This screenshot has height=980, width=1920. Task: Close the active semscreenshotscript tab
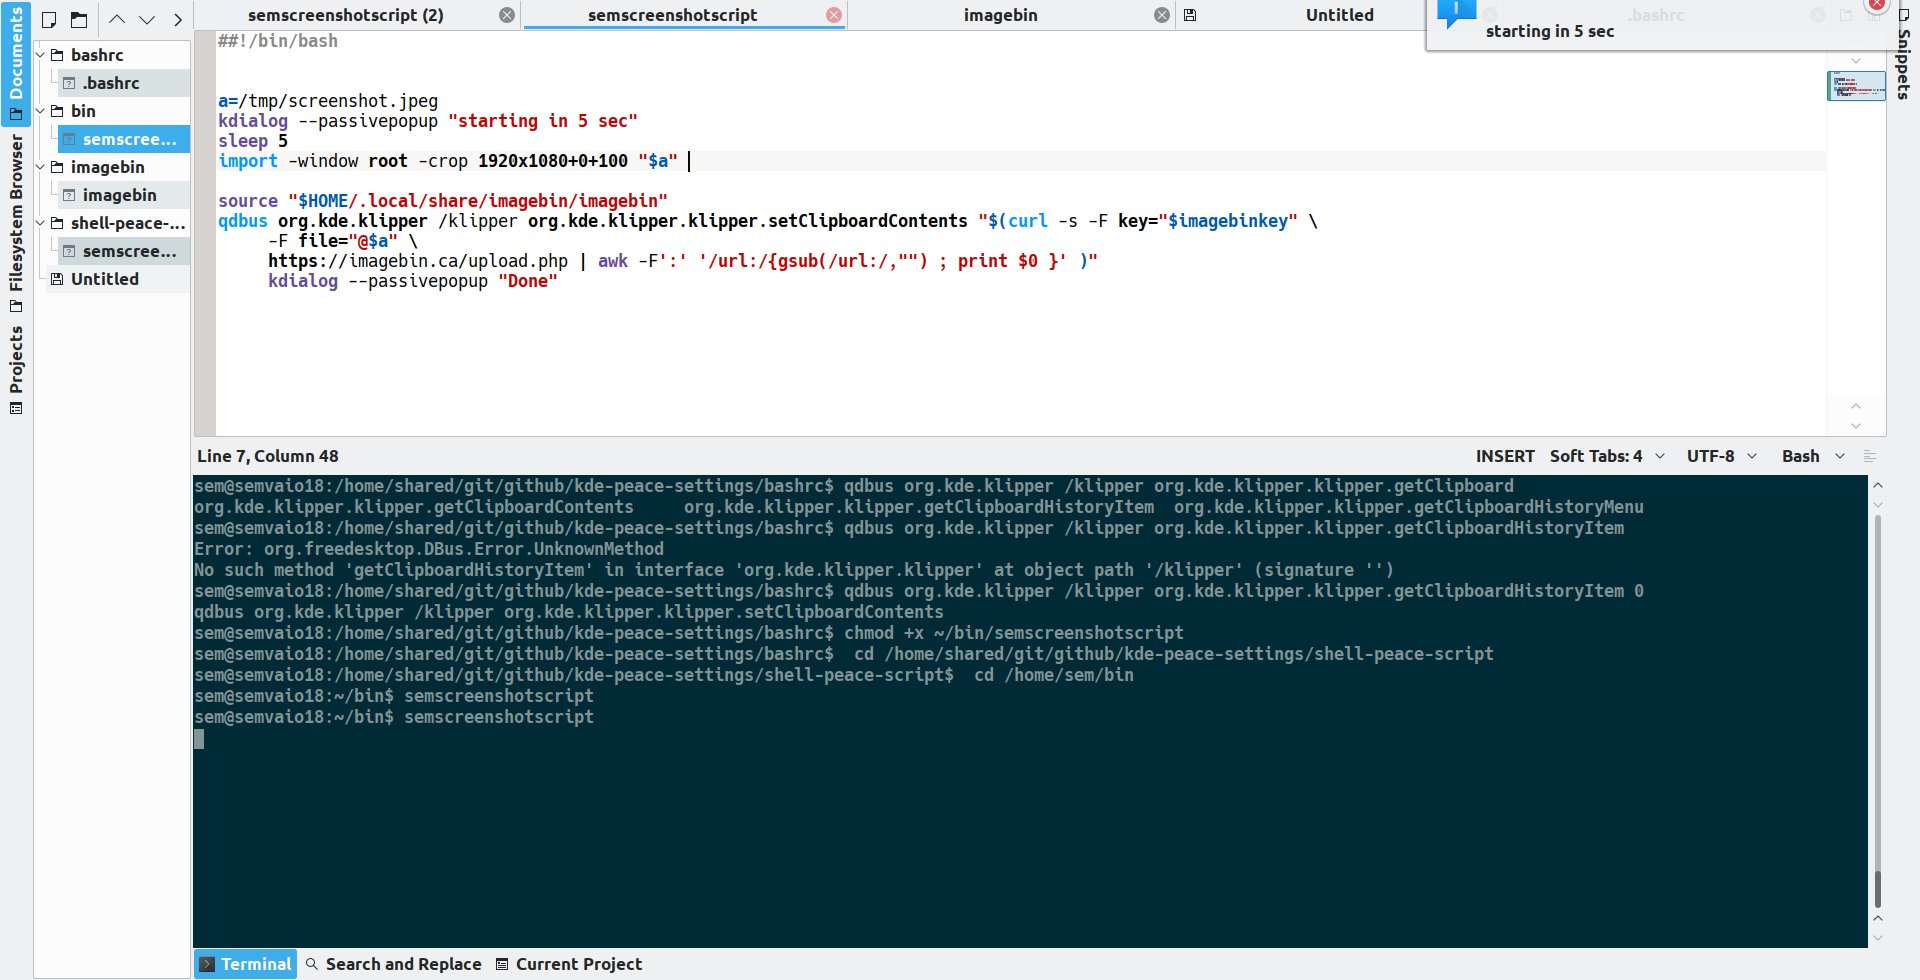834,15
